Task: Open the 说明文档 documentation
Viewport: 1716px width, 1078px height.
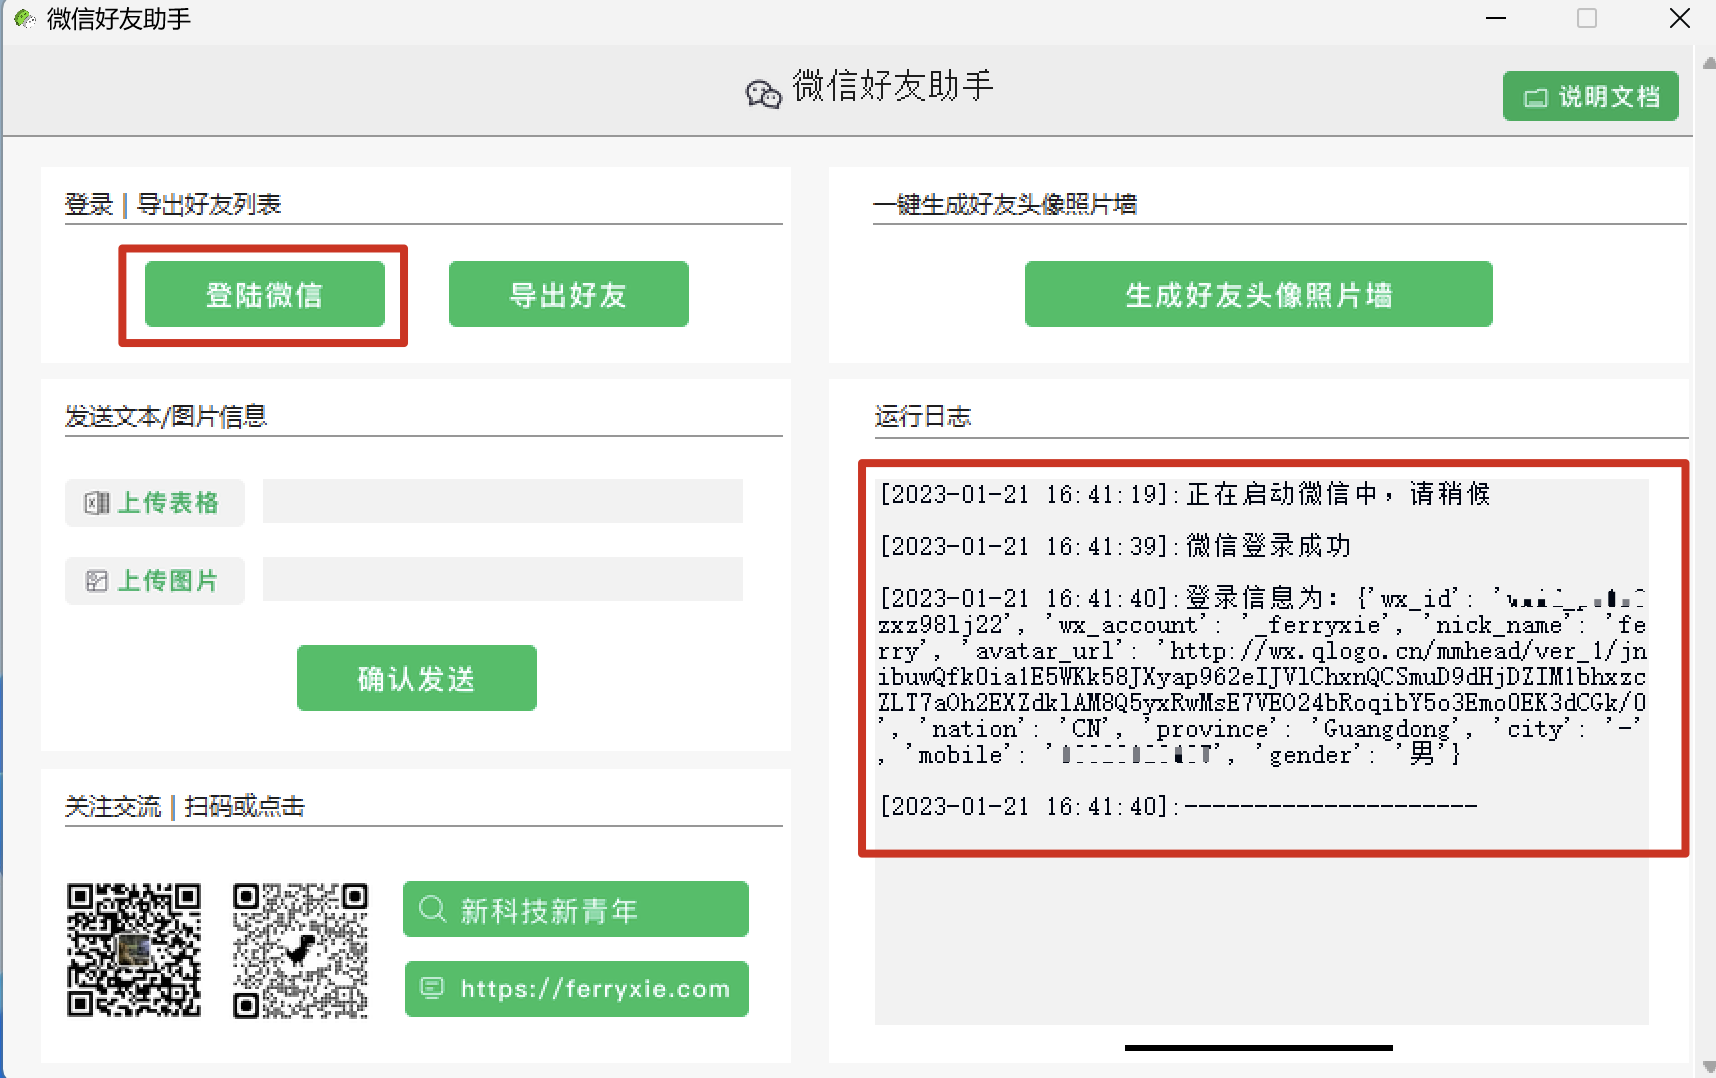Action: click(x=1590, y=96)
